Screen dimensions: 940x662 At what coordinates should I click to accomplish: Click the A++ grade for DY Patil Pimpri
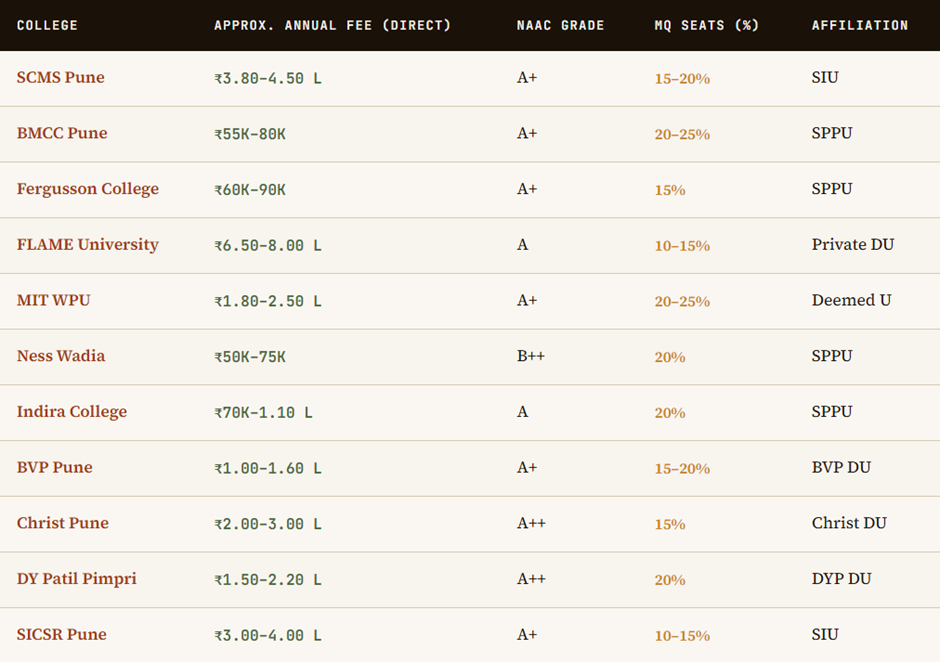point(531,579)
